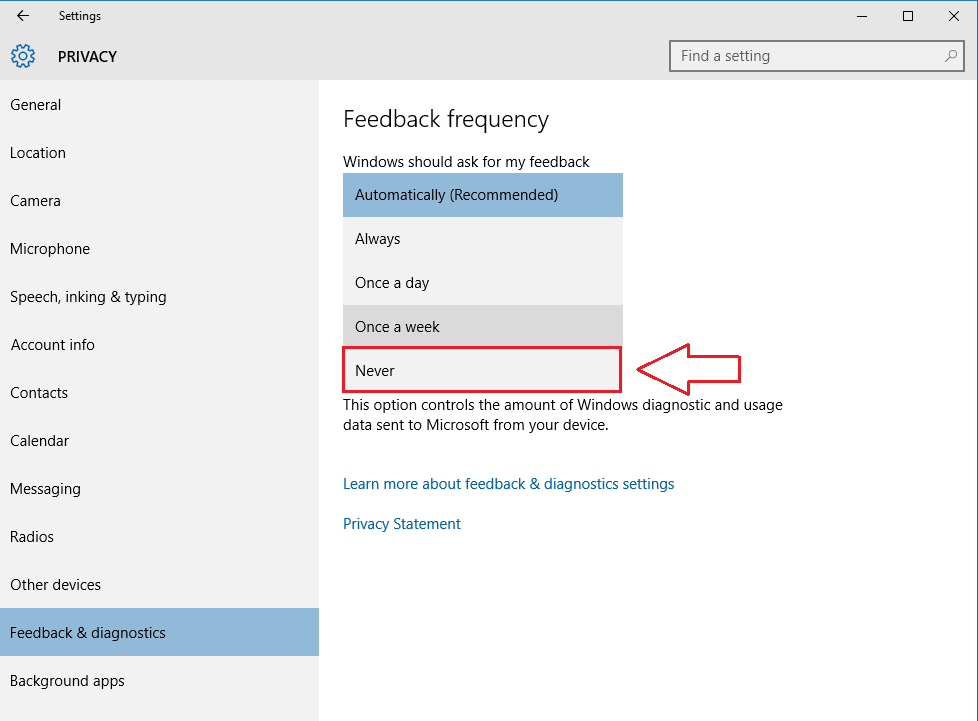
Task: Click the maximize window icon
Action: 908,16
